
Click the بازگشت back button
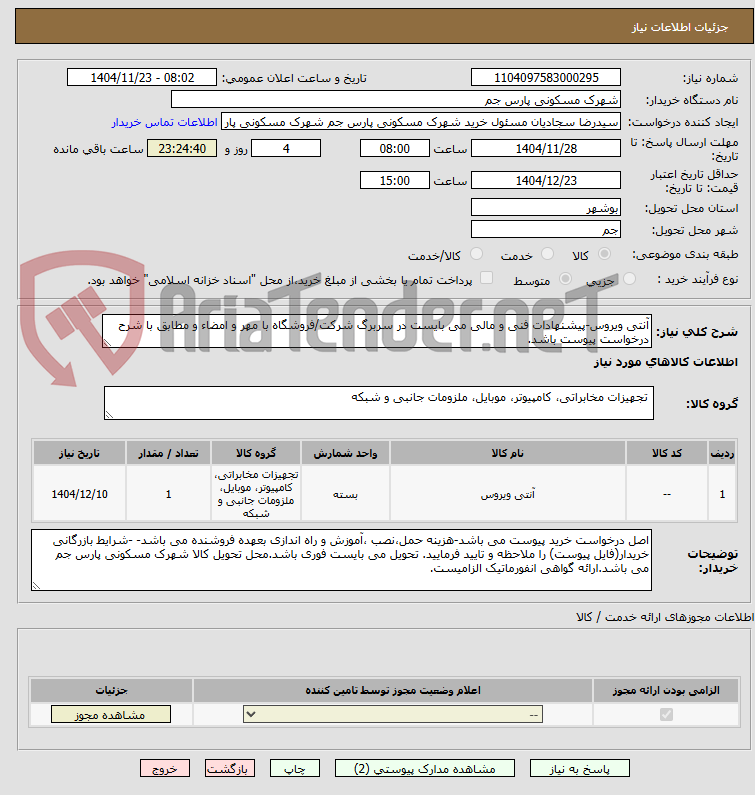(x=230, y=769)
